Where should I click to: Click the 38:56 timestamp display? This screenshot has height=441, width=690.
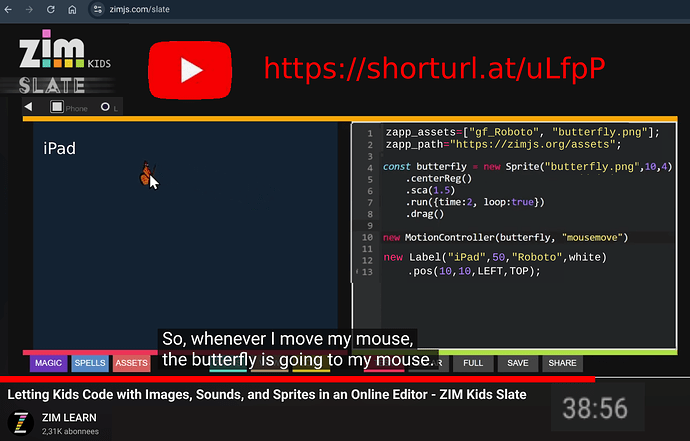click(595, 408)
